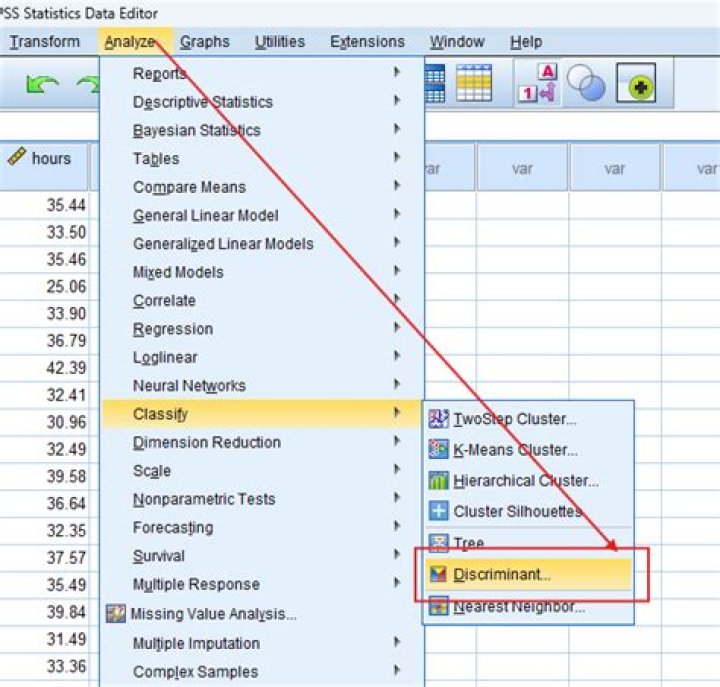Open the Graphs menu

click(x=205, y=42)
